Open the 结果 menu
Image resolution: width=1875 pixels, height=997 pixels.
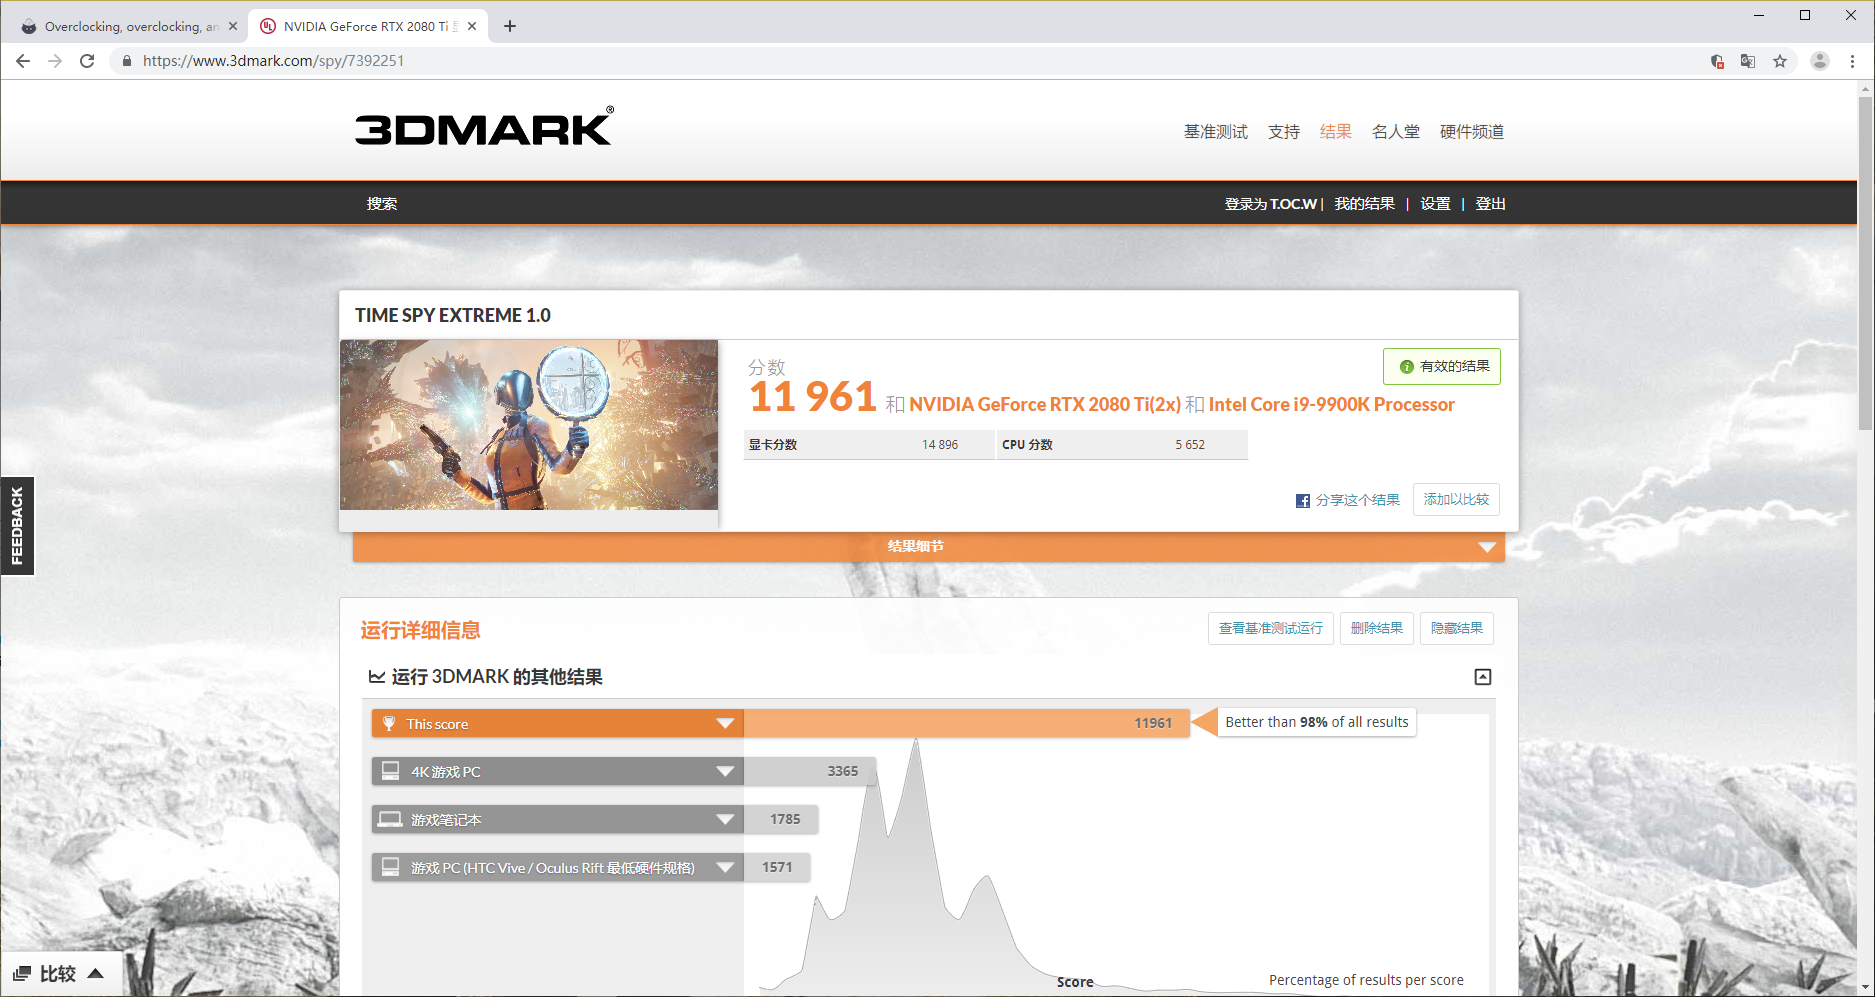pyautogui.click(x=1336, y=132)
